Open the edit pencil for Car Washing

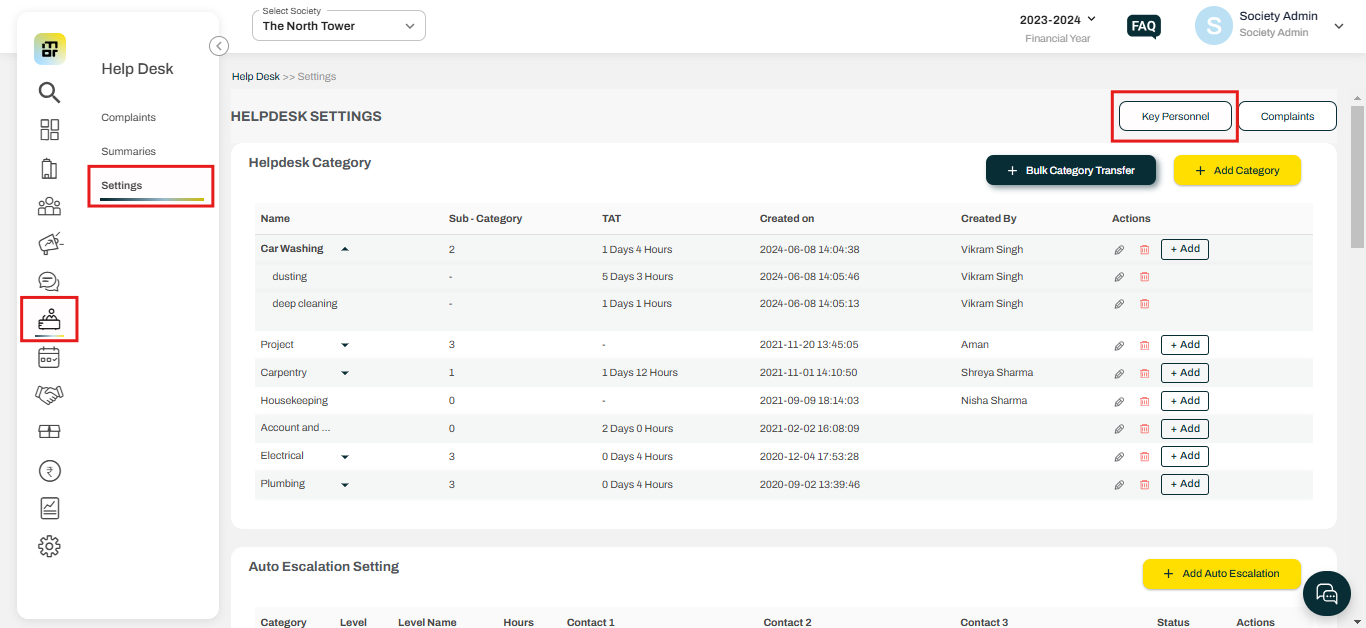1119,249
